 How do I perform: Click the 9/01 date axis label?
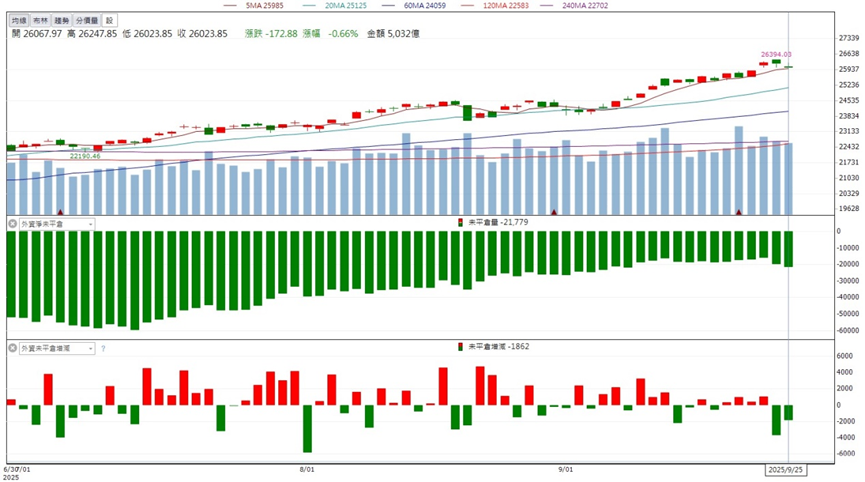click(565, 469)
